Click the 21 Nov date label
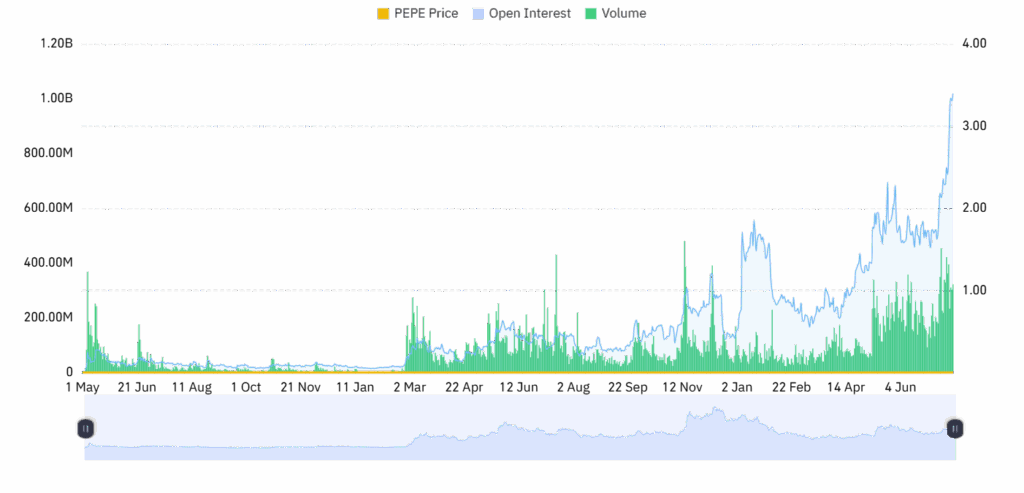1024x493 pixels. click(x=300, y=388)
